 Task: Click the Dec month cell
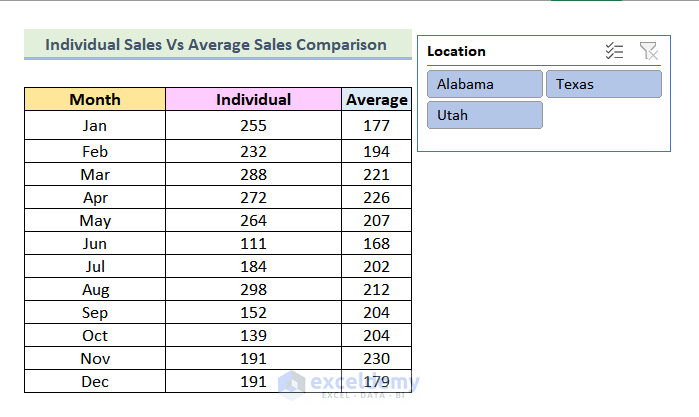[95, 381]
